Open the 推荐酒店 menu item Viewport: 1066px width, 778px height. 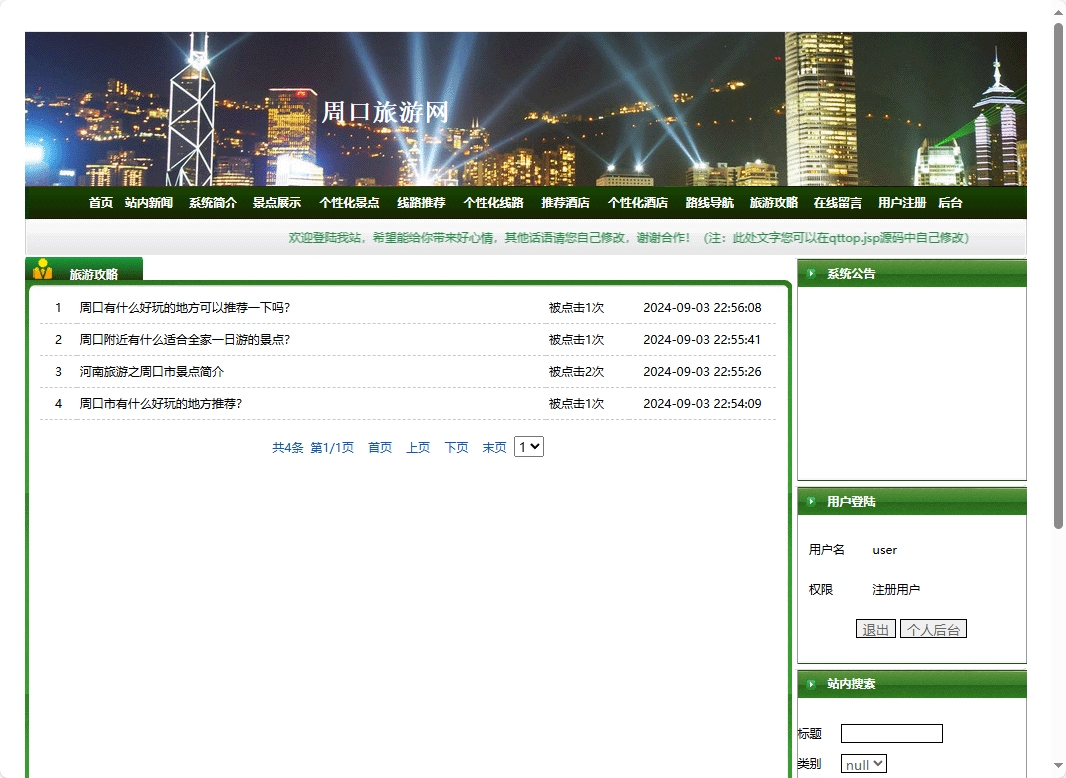pyautogui.click(x=564, y=202)
